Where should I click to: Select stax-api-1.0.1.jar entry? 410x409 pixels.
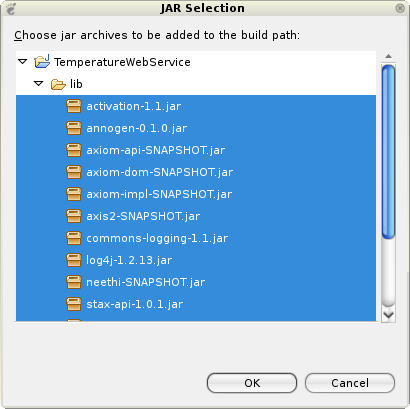(135, 304)
